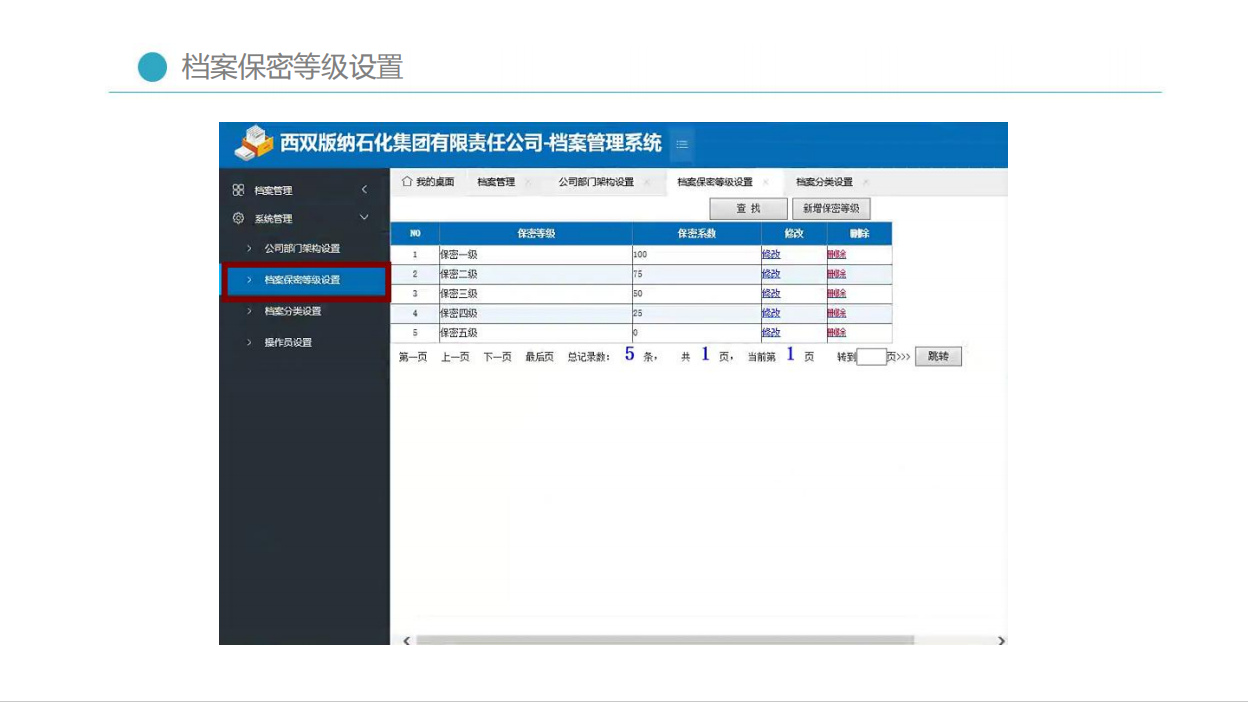The height and width of the screenshot is (702, 1248).
Task: Click 修改 link for 保密三级
Action: [x=771, y=294]
